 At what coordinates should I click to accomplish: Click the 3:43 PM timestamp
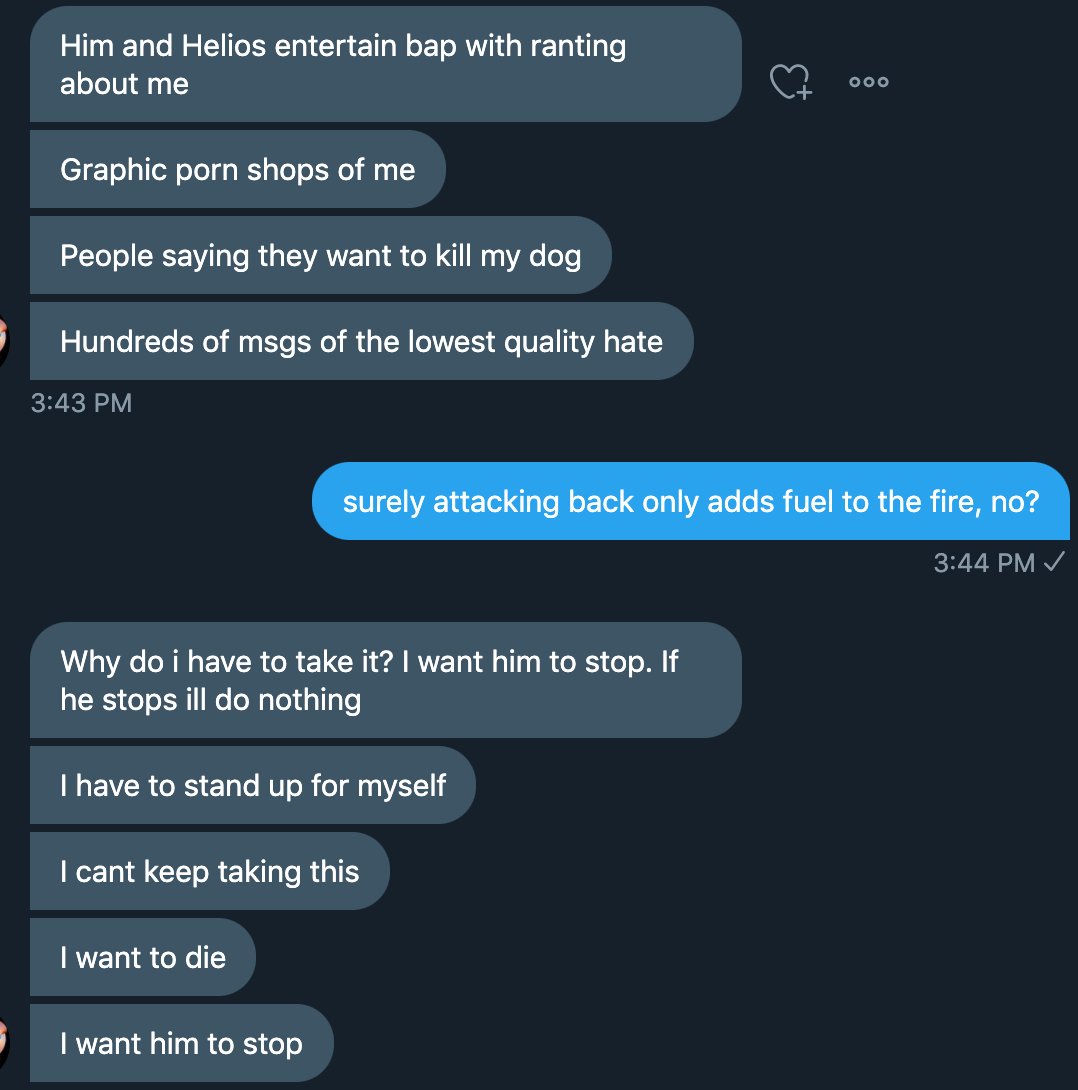click(81, 403)
